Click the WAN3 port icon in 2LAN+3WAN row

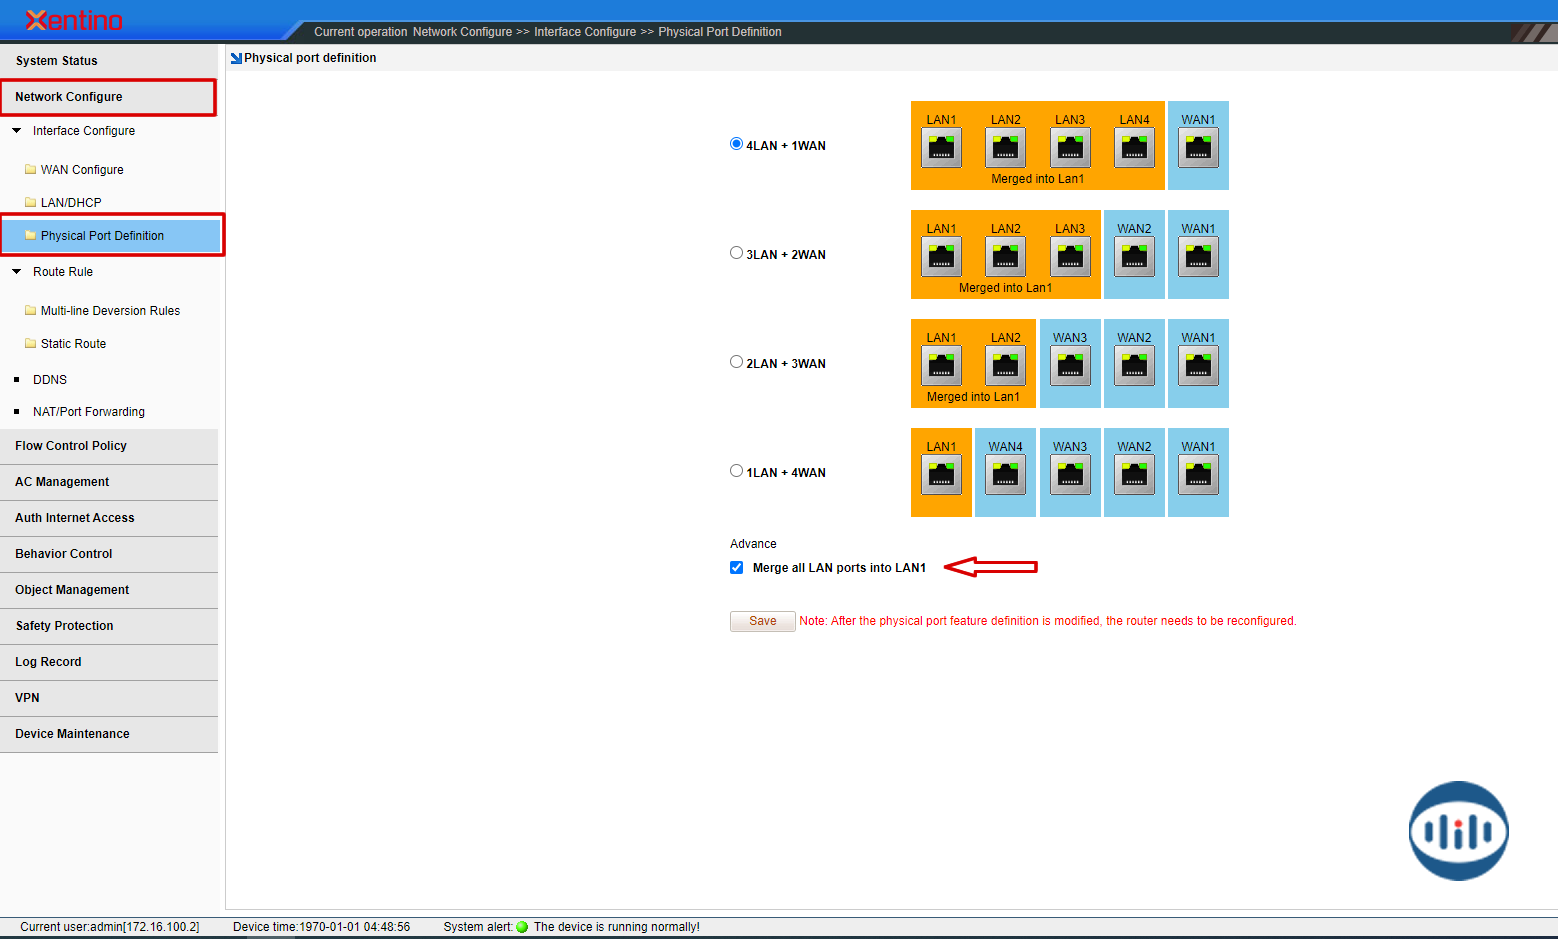point(1070,367)
